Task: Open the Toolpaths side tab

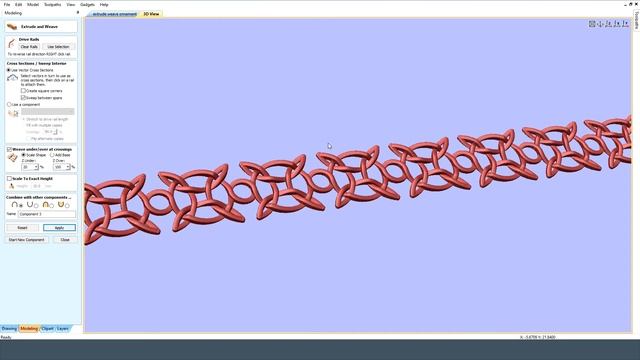Action: (x=636, y=20)
